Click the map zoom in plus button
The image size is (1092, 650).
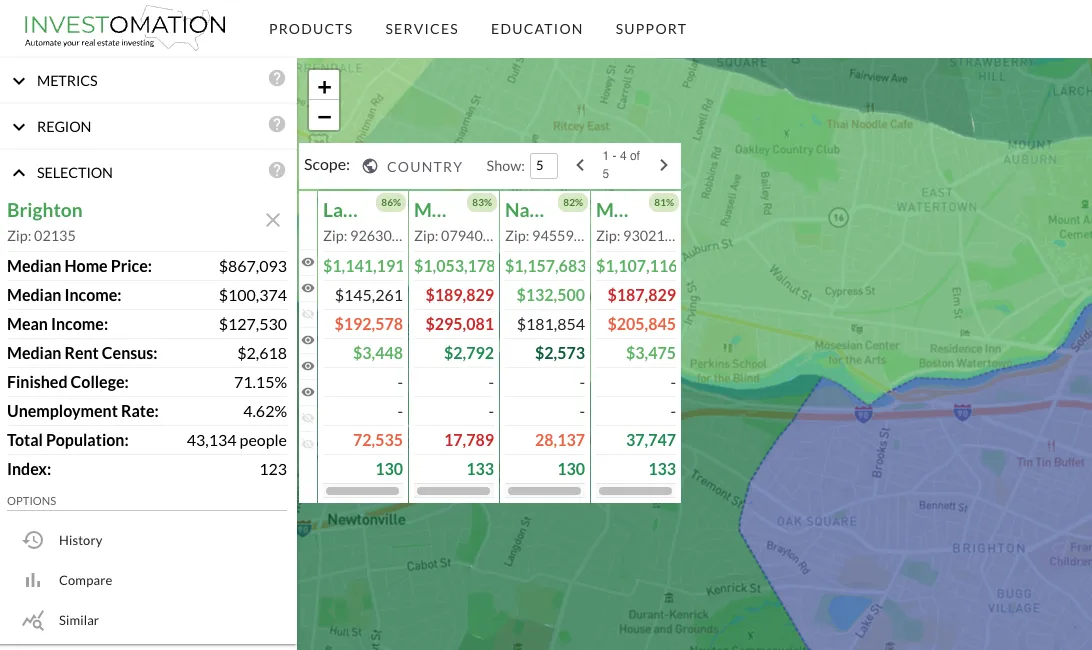(x=324, y=87)
